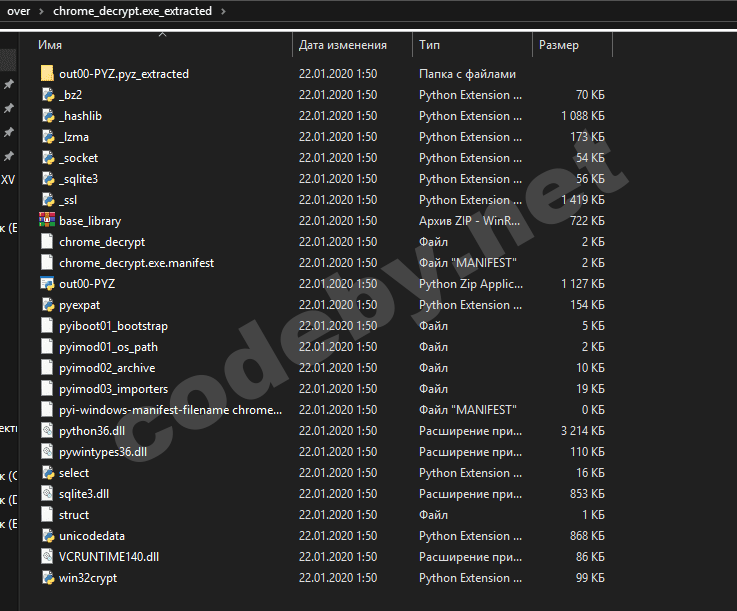Click the '1 419 КБ' size value
The width and height of the screenshot is (737, 611).
pyautogui.click(x=582, y=200)
